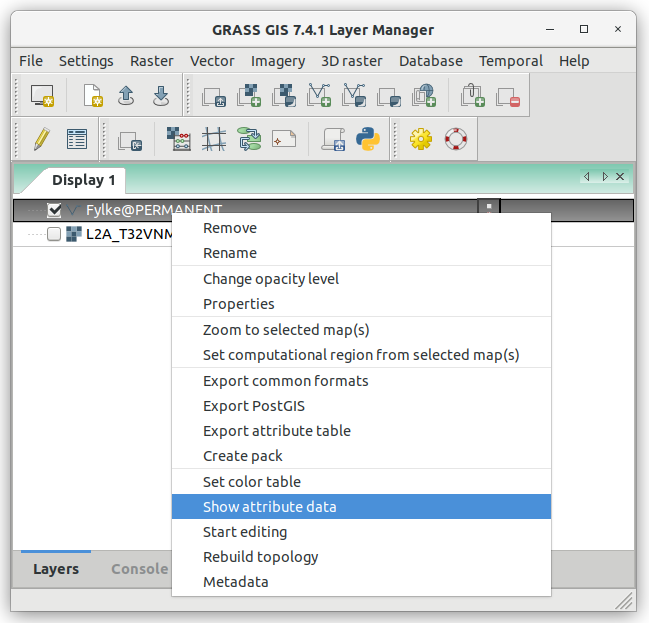Open Metadata from context menu
The height and width of the screenshot is (623, 649).
[361, 582]
